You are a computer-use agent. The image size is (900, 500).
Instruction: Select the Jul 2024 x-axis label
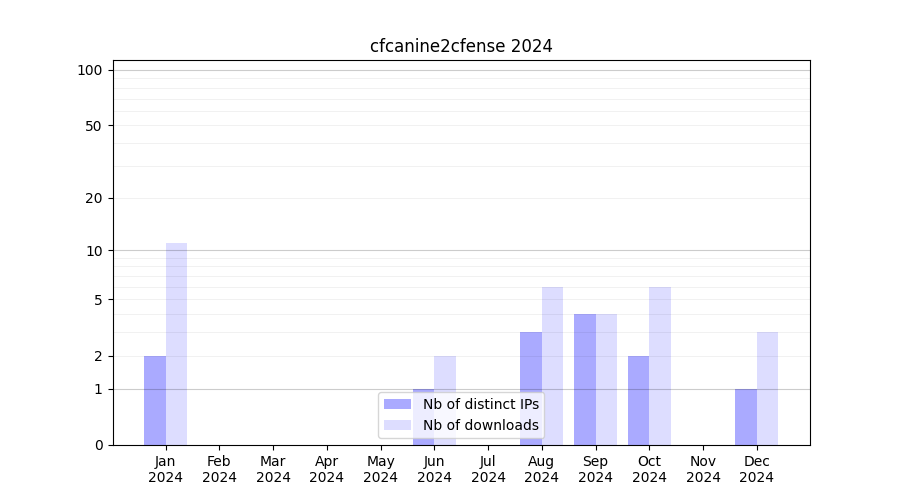[x=488, y=469]
